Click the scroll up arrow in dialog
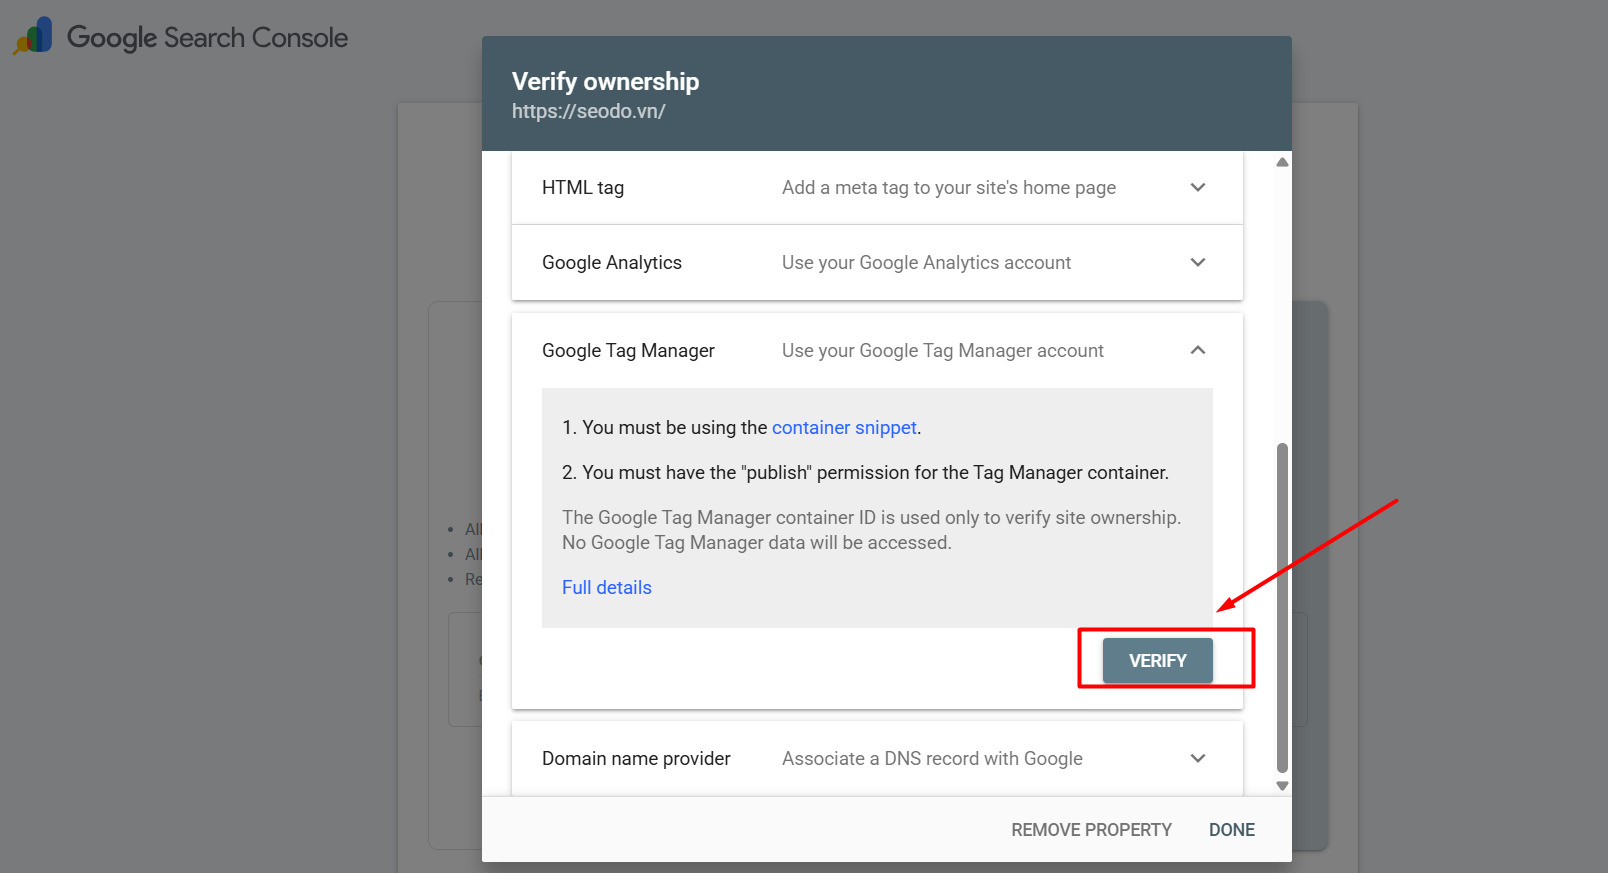This screenshot has width=1608, height=873. 1282,162
